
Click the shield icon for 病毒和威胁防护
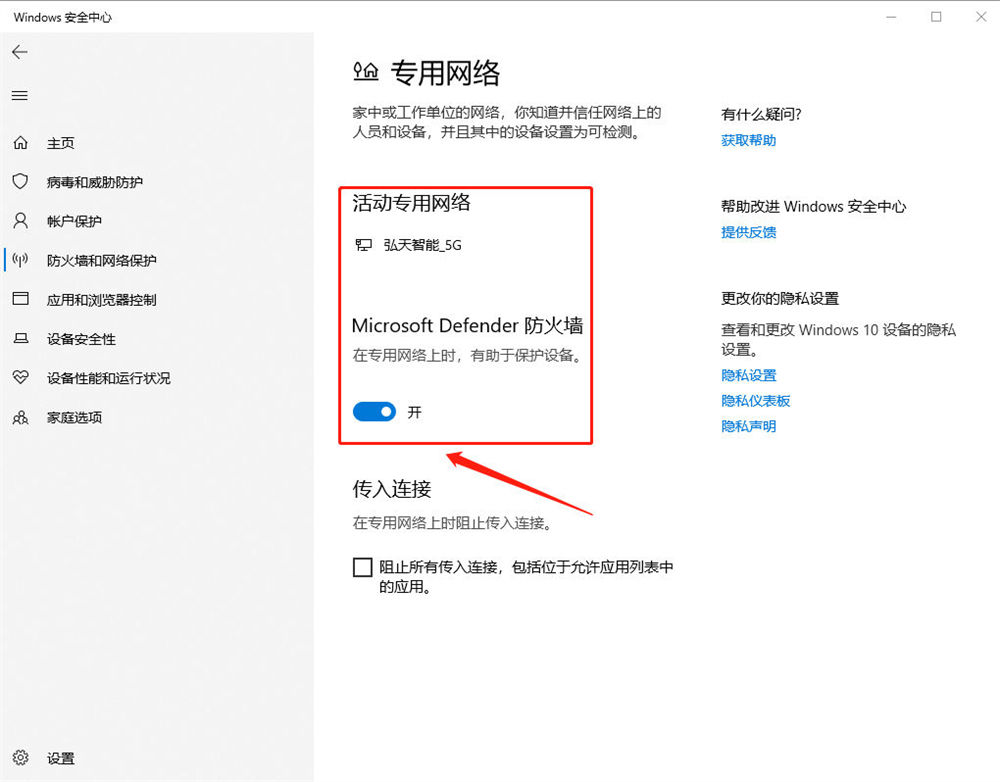[x=20, y=182]
